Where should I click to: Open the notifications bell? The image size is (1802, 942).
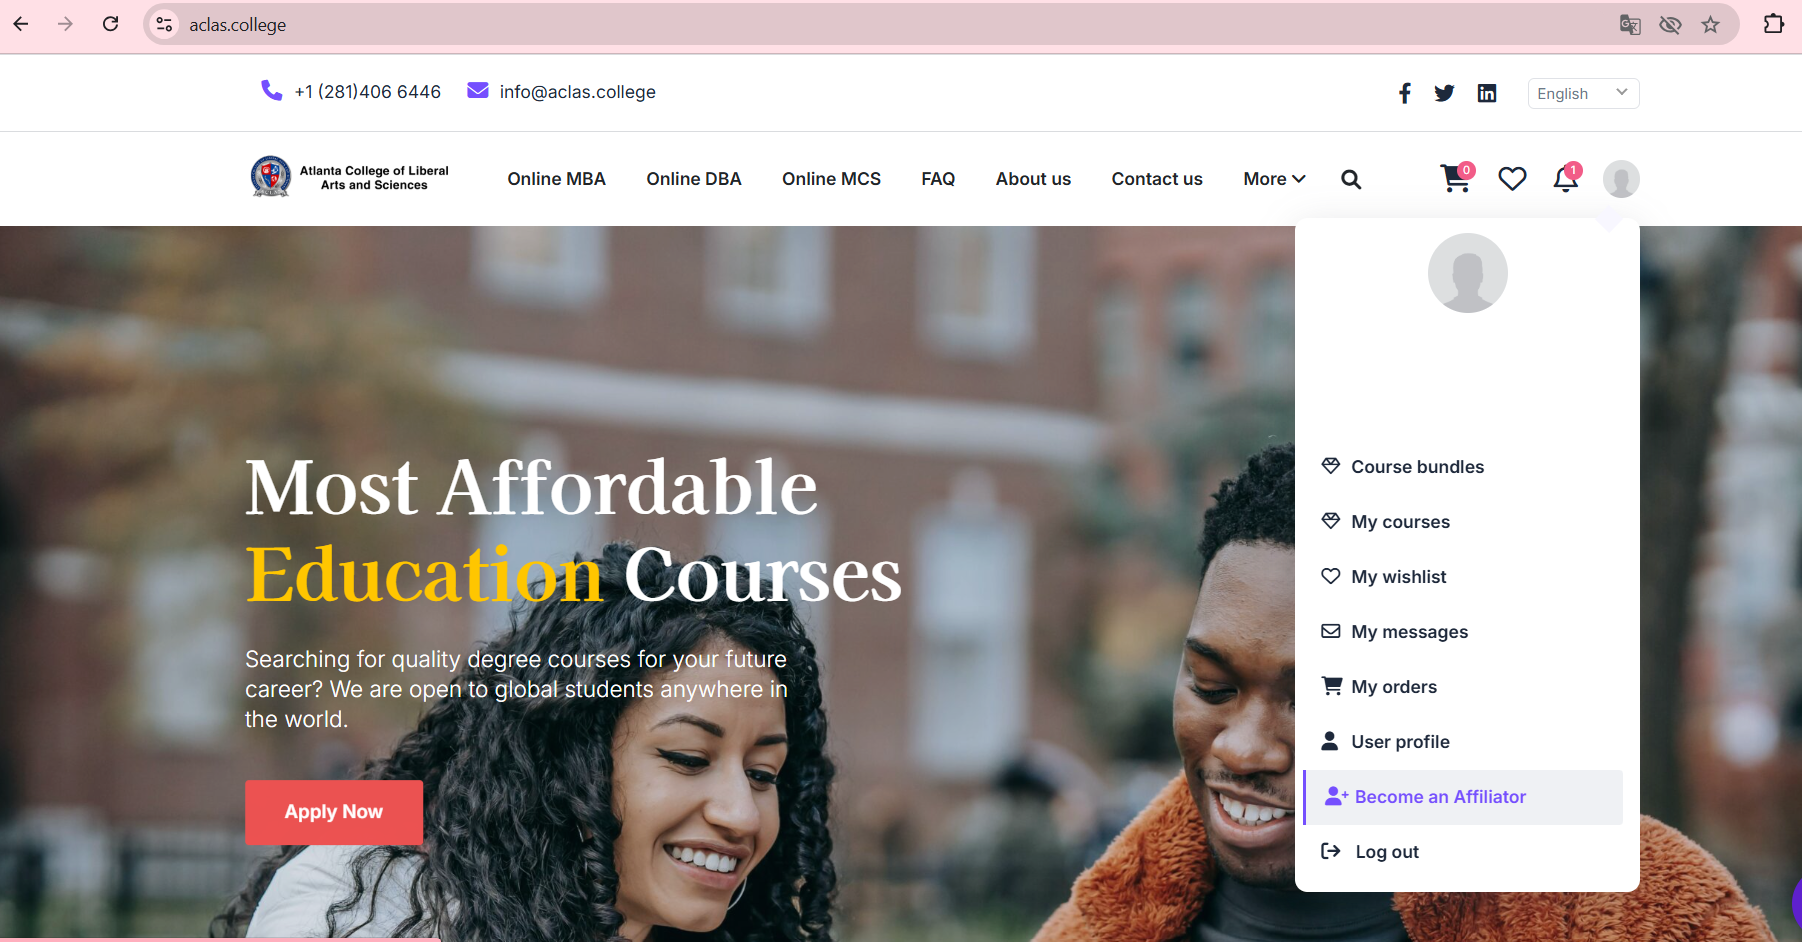point(1566,178)
